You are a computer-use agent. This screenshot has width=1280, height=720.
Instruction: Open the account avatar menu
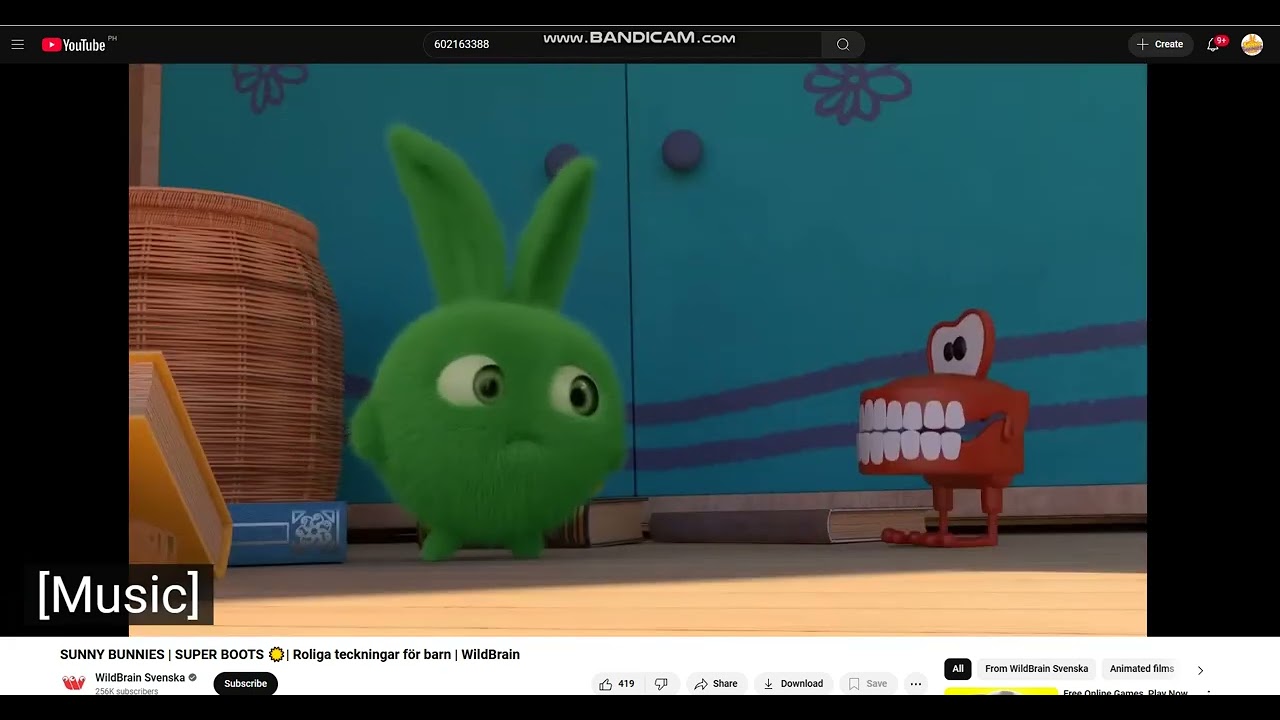click(1252, 44)
